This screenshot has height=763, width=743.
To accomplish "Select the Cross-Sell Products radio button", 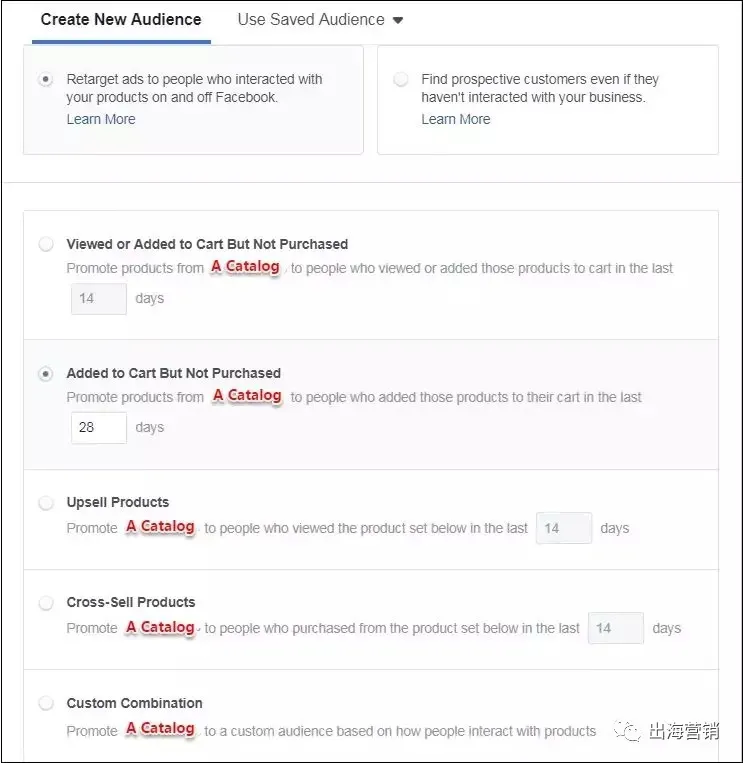I will coord(46,602).
